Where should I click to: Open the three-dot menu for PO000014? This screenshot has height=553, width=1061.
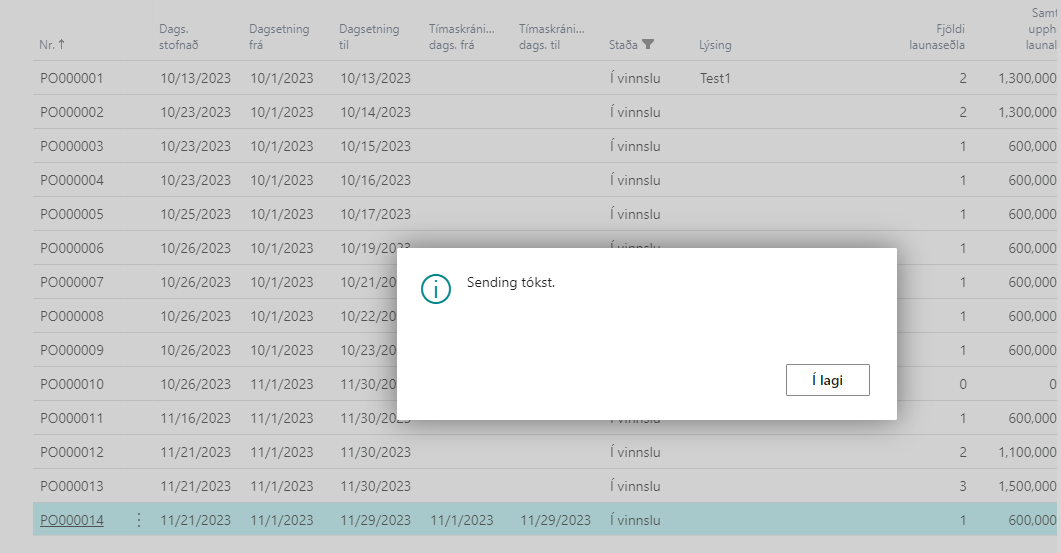(139, 520)
